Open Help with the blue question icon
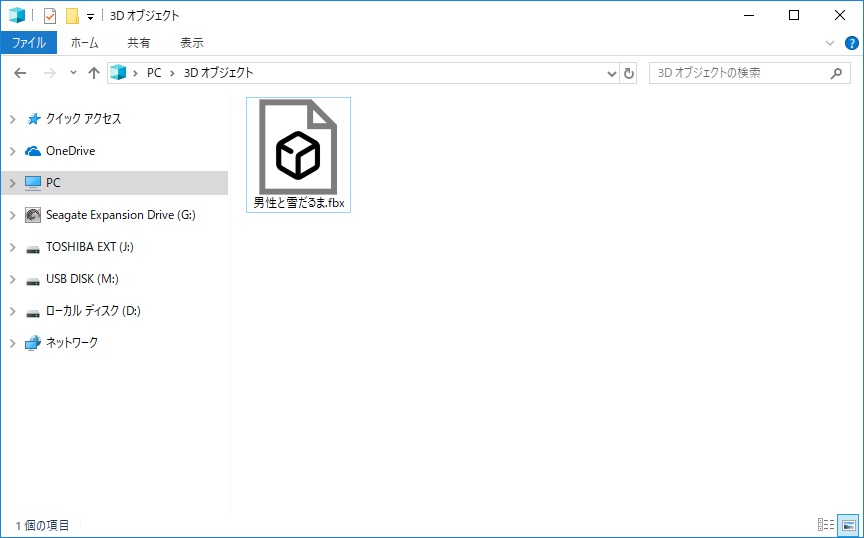 click(851, 43)
